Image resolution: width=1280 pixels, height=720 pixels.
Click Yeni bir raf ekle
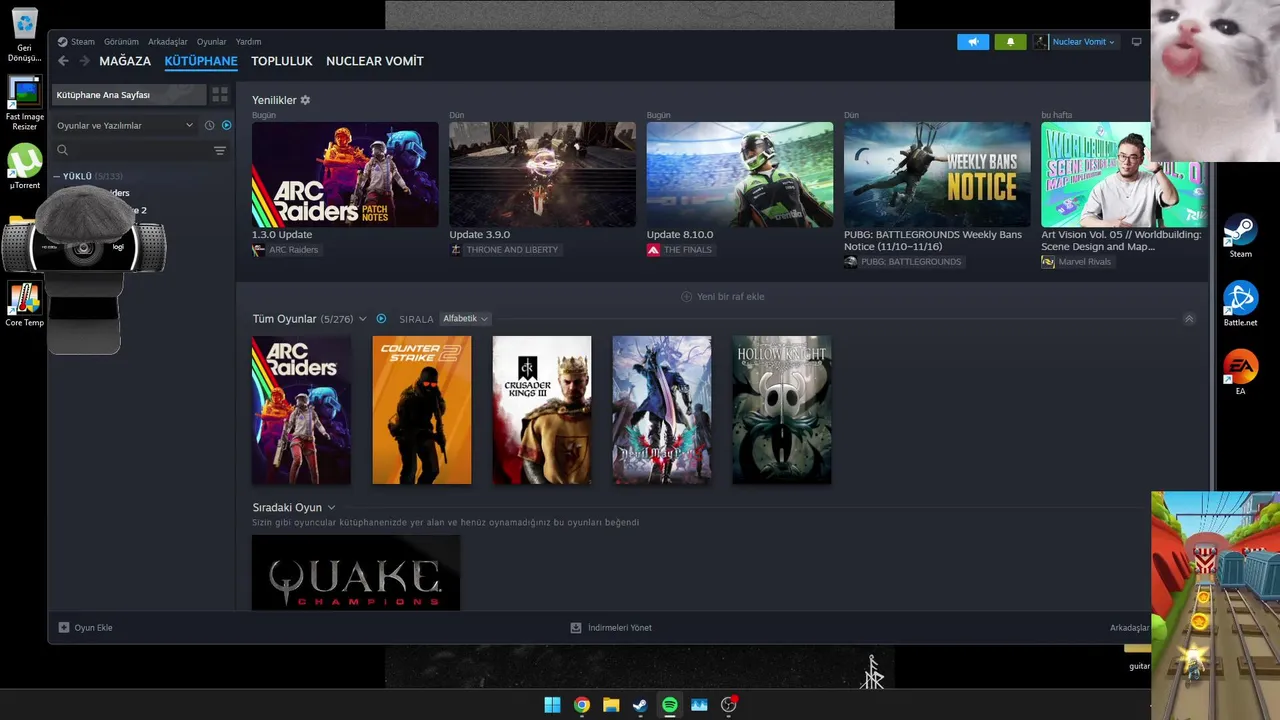point(723,297)
